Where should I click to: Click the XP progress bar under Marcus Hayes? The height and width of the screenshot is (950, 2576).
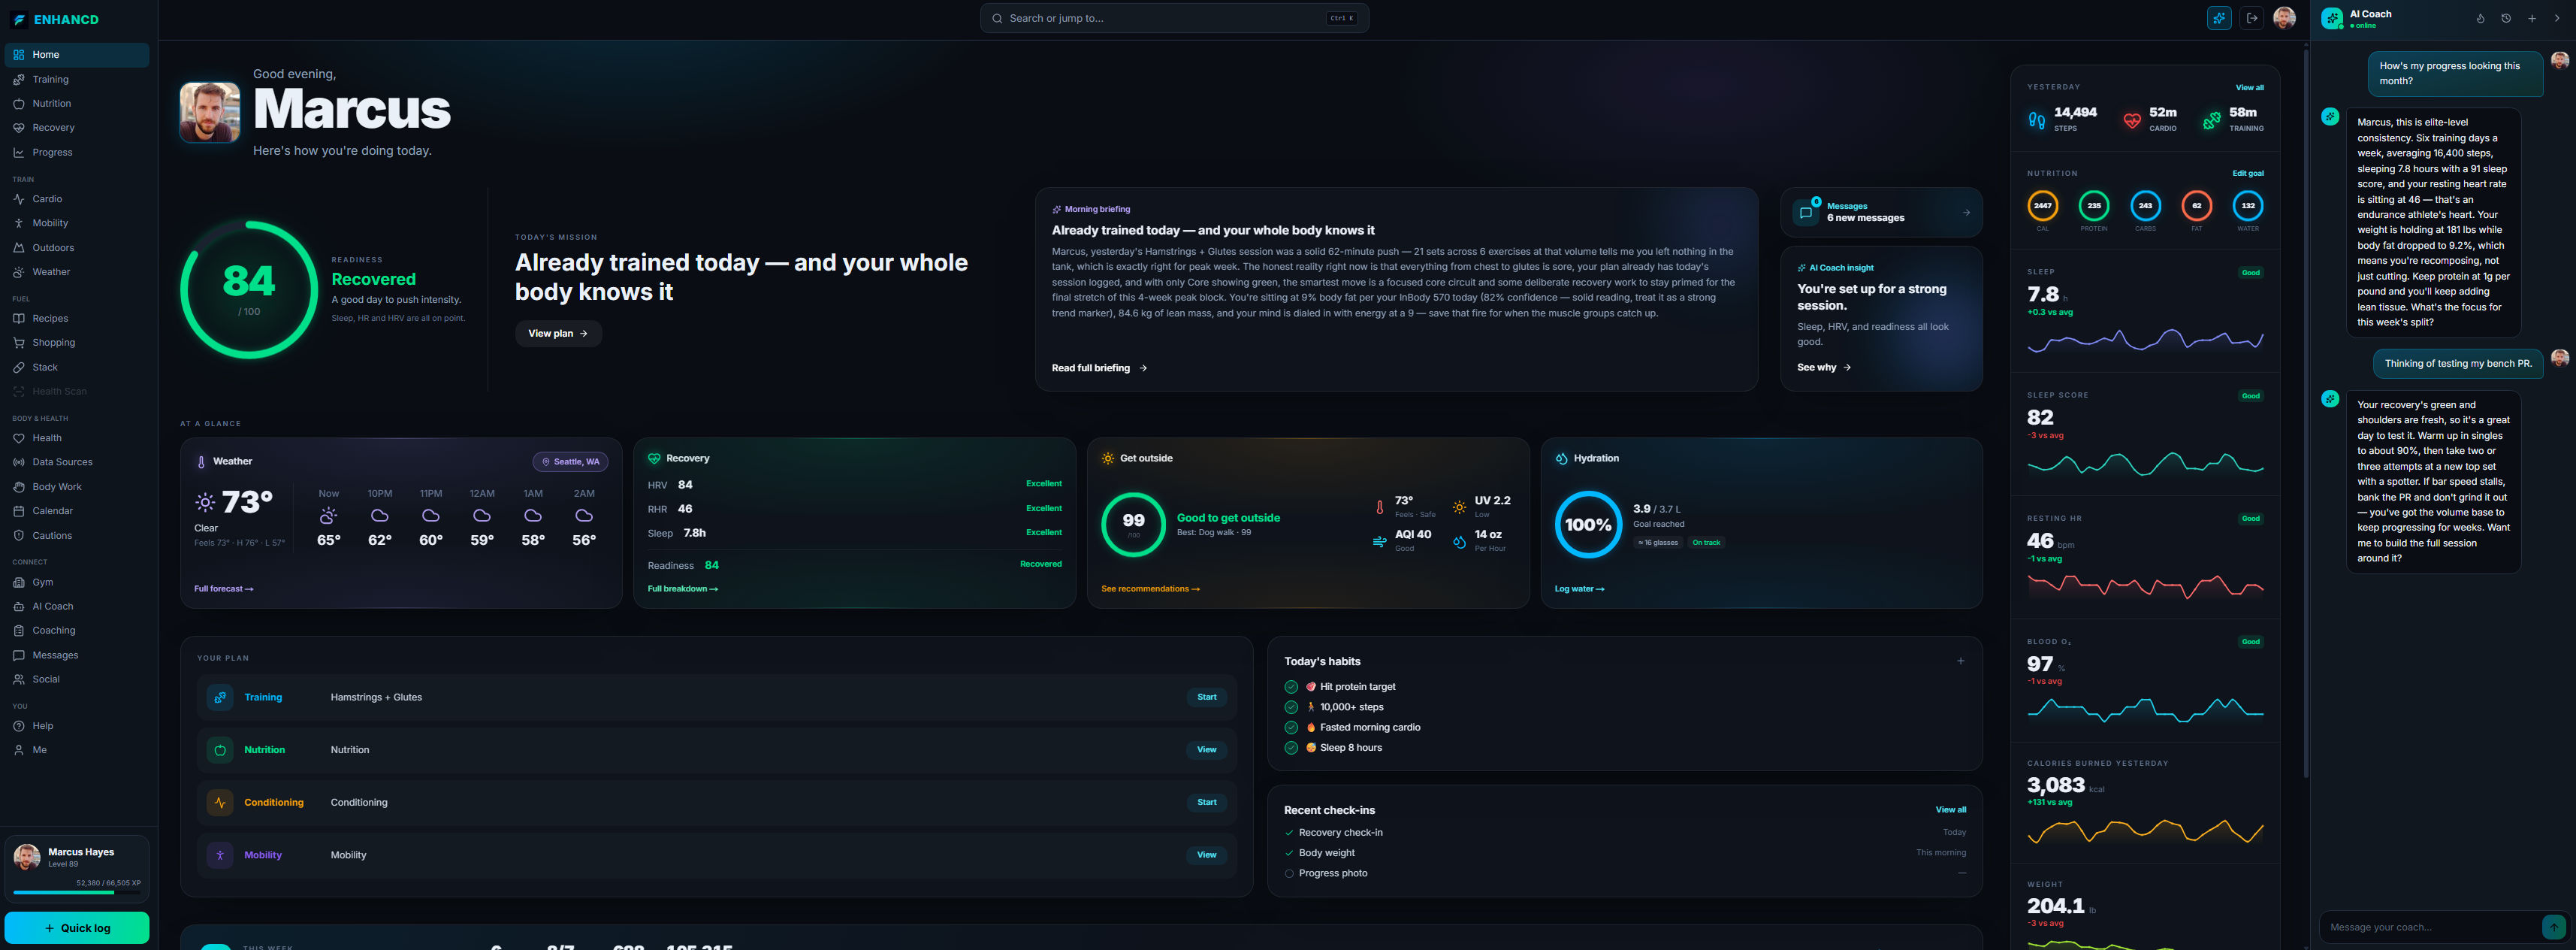click(x=77, y=892)
